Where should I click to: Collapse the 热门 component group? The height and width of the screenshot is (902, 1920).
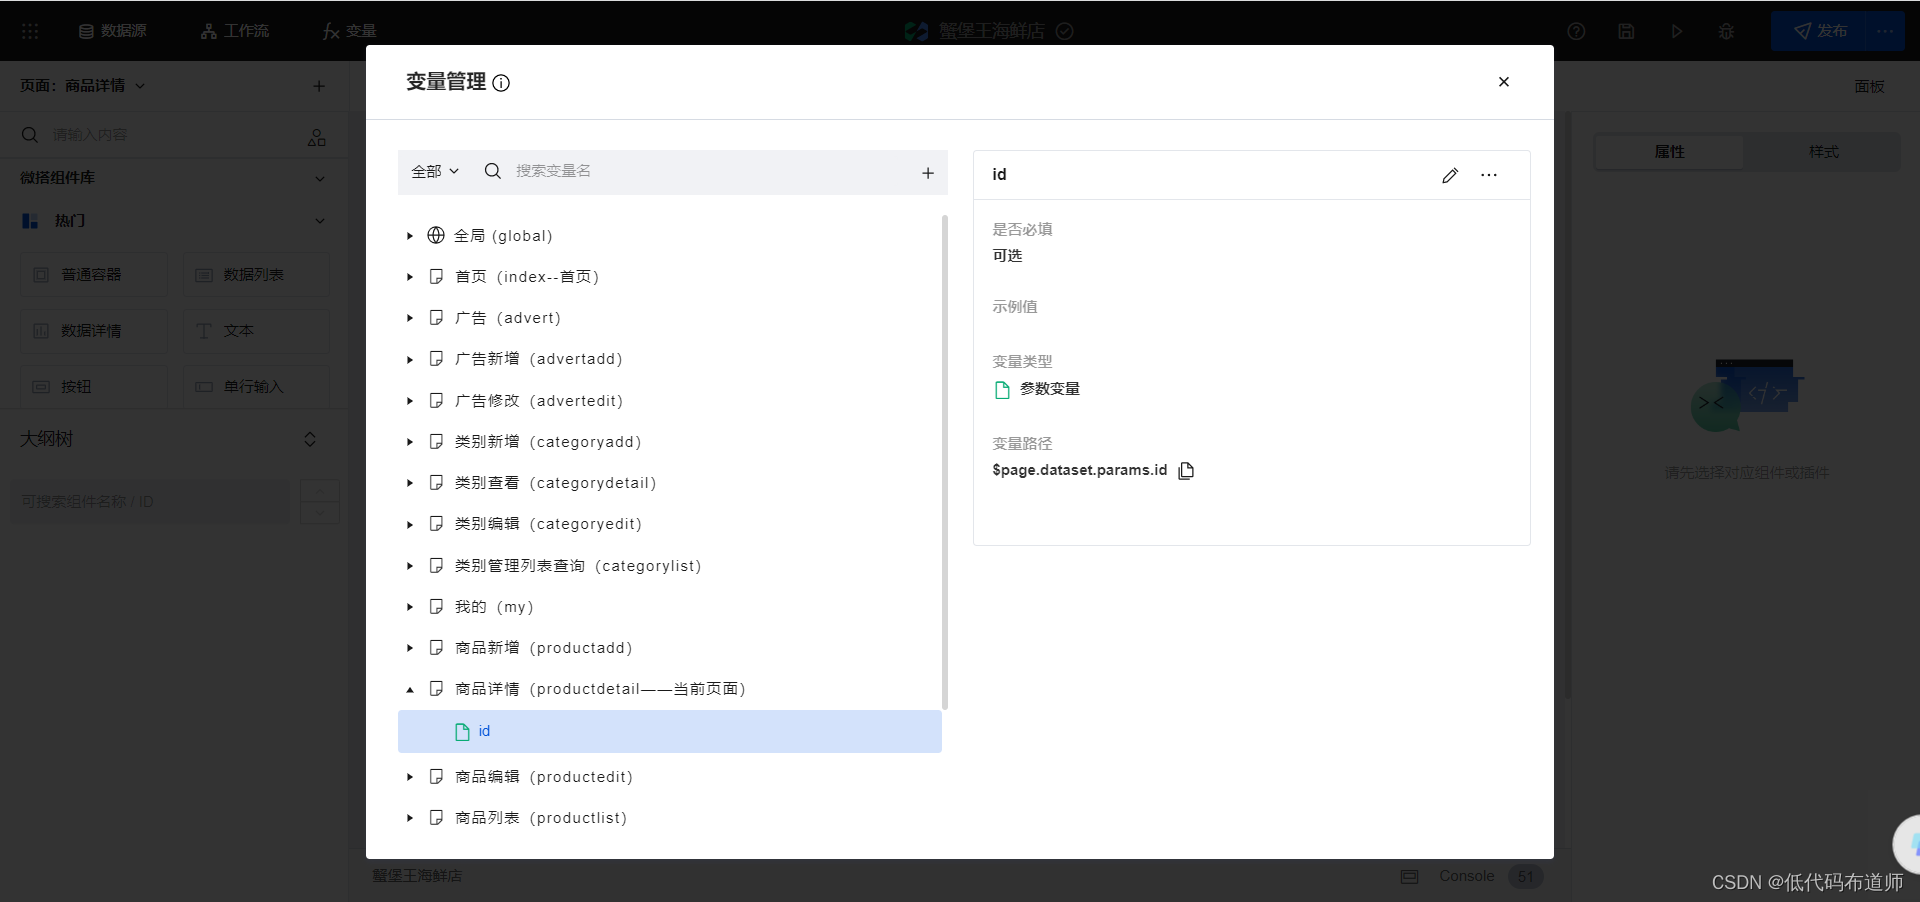(x=320, y=221)
